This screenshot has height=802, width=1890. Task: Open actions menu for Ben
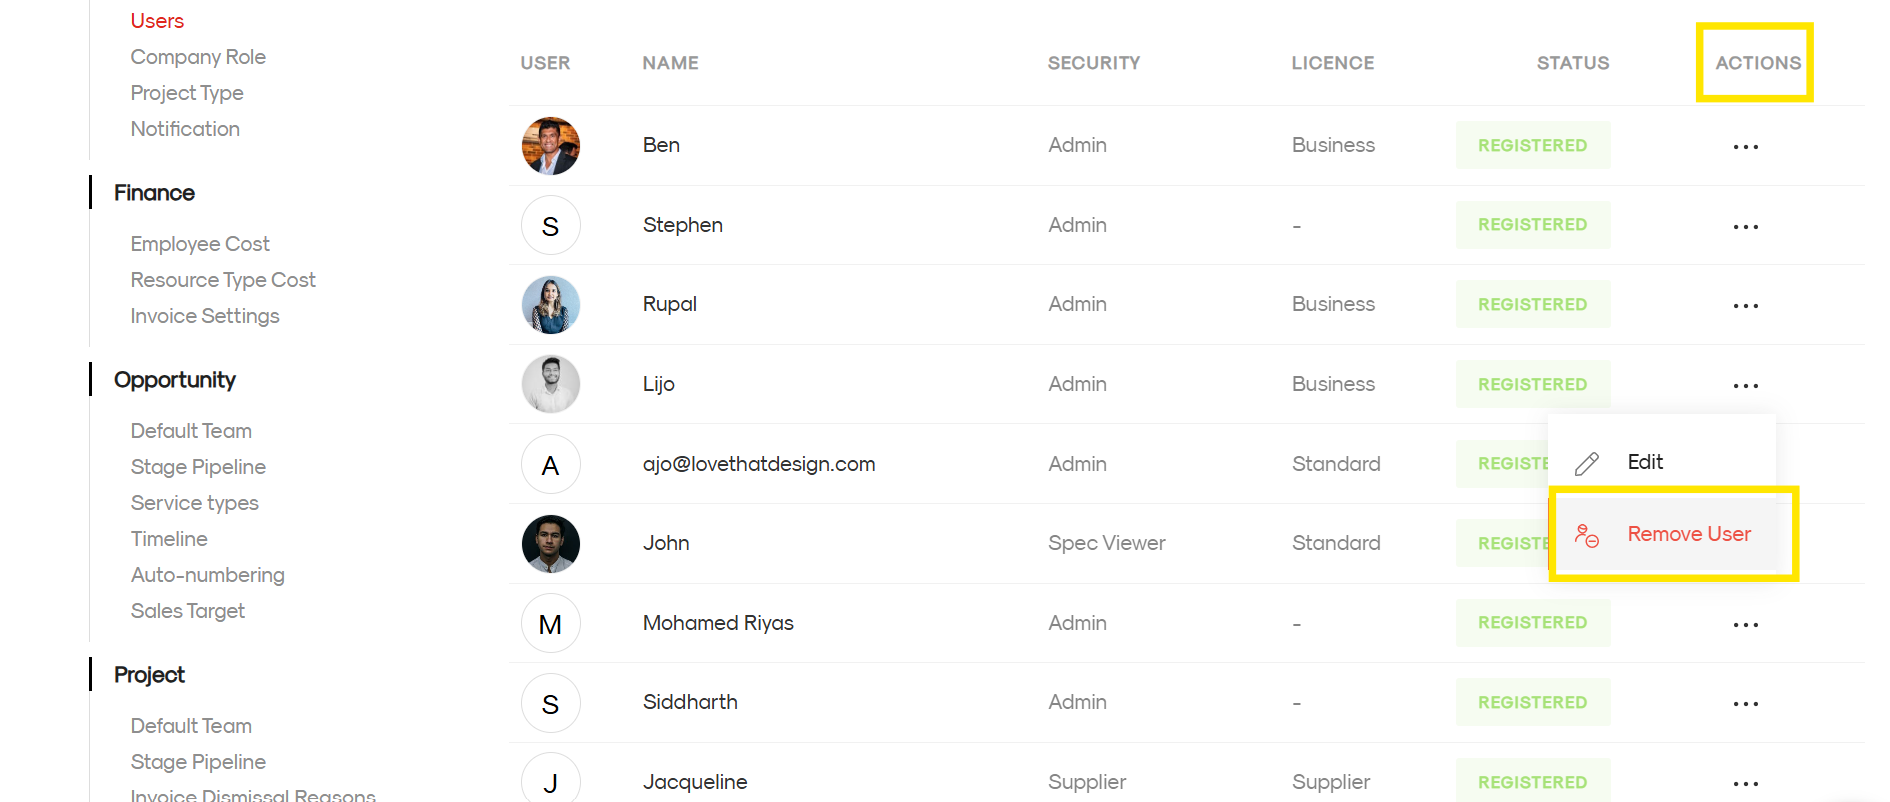pos(1745,146)
